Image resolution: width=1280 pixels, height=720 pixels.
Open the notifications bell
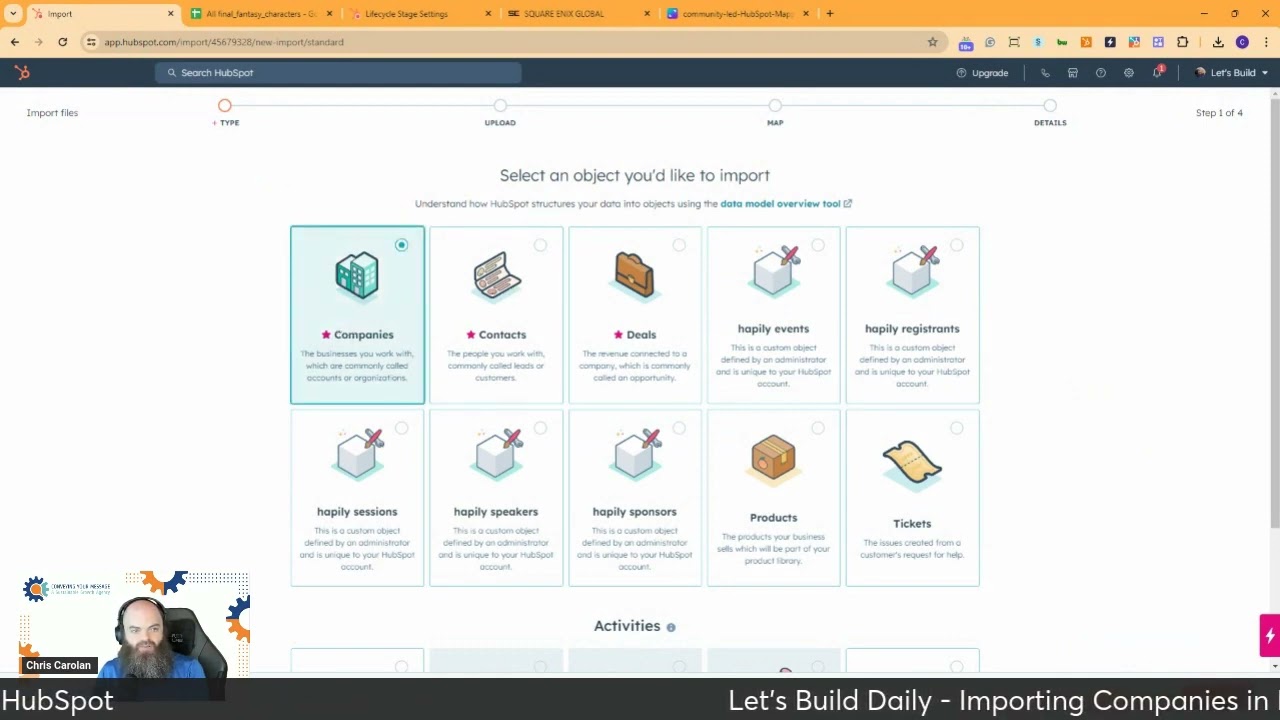[1157, 73]
